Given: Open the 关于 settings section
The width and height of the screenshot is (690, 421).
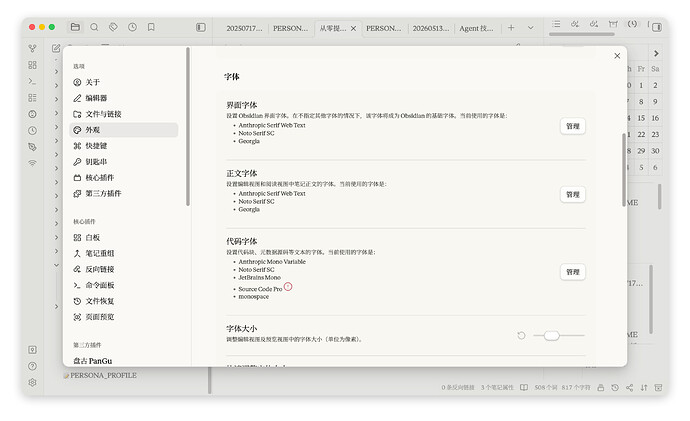Looking at the screenshot, I should coord(124,82).
